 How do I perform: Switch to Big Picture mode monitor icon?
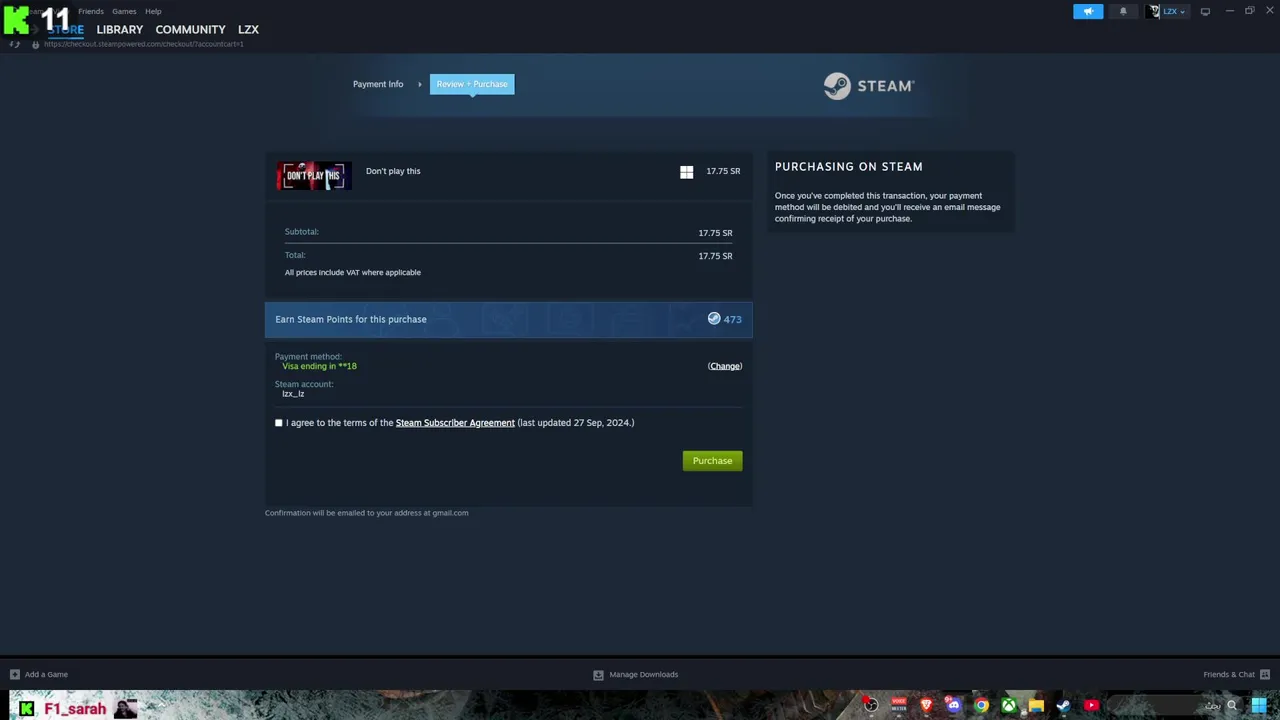tap(1205, 12)
